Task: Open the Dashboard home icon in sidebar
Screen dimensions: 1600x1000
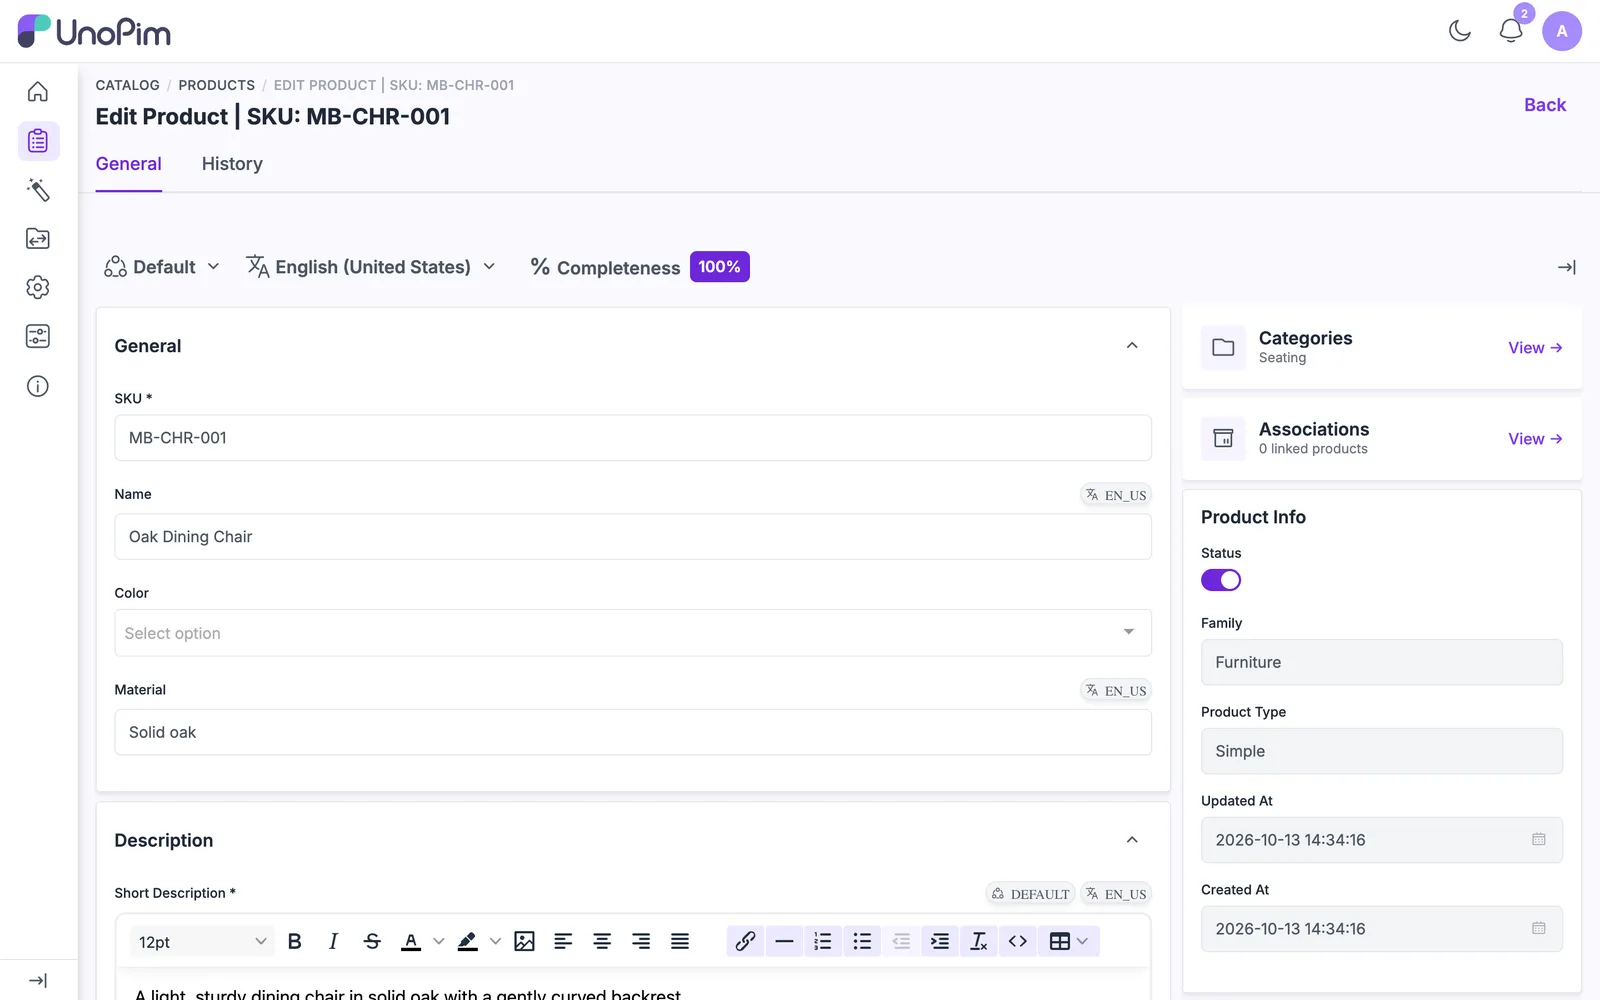Action: pyautogui.click(x=38, y=92)
